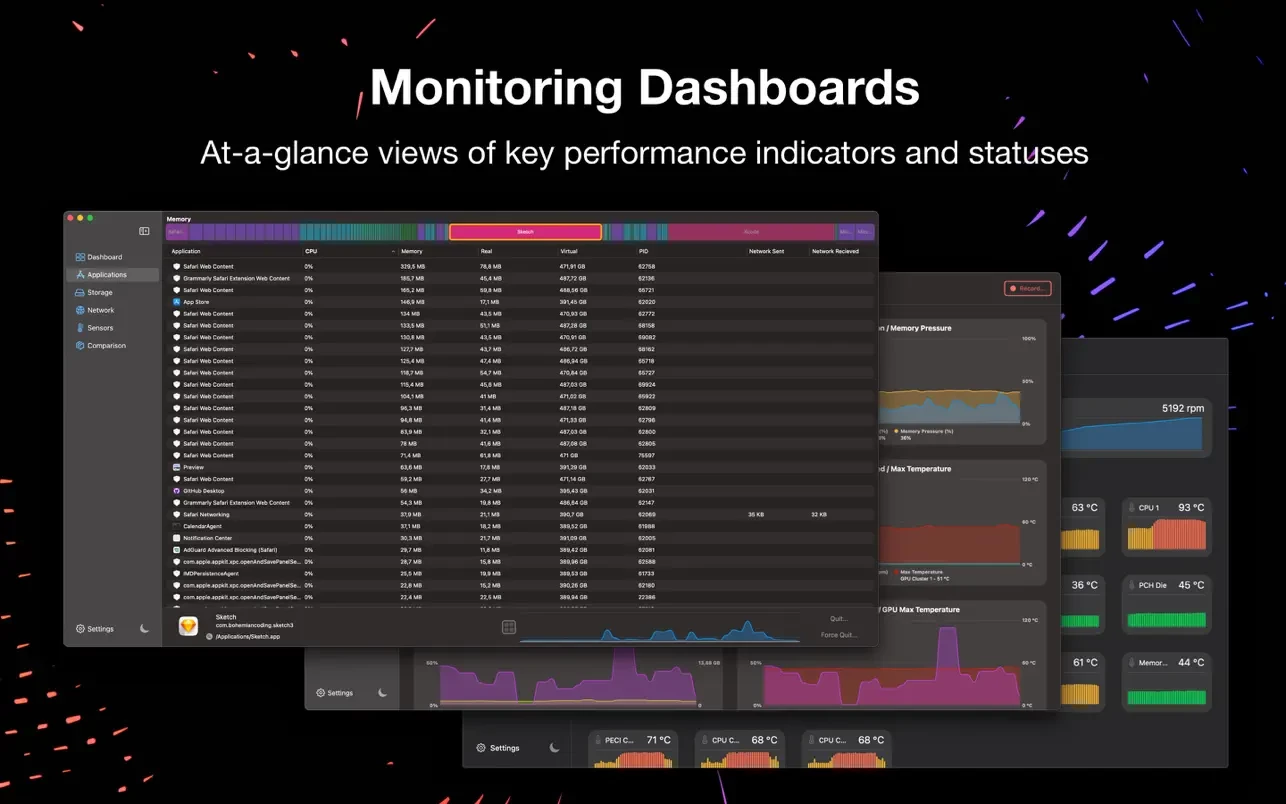The image size is (1286, 804).
Task: Select the pink Sketch memory segment
Action: point(525,232)
